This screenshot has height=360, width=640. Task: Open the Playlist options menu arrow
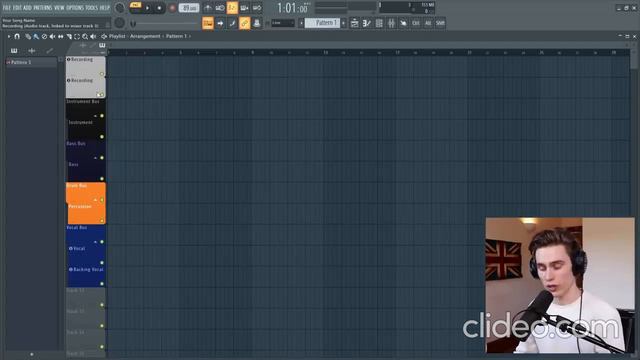coord(9,36)
